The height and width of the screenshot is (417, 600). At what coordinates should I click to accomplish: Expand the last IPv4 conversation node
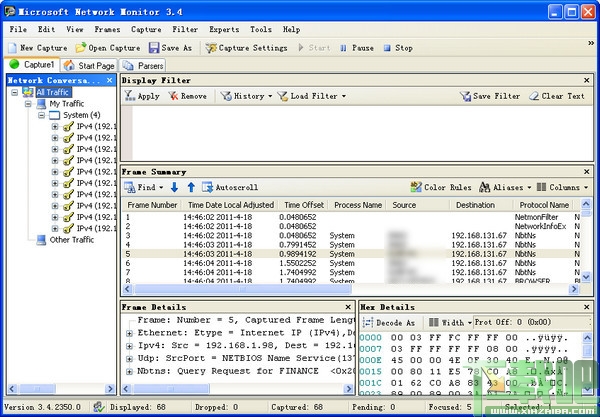click(x=55, y=229)
